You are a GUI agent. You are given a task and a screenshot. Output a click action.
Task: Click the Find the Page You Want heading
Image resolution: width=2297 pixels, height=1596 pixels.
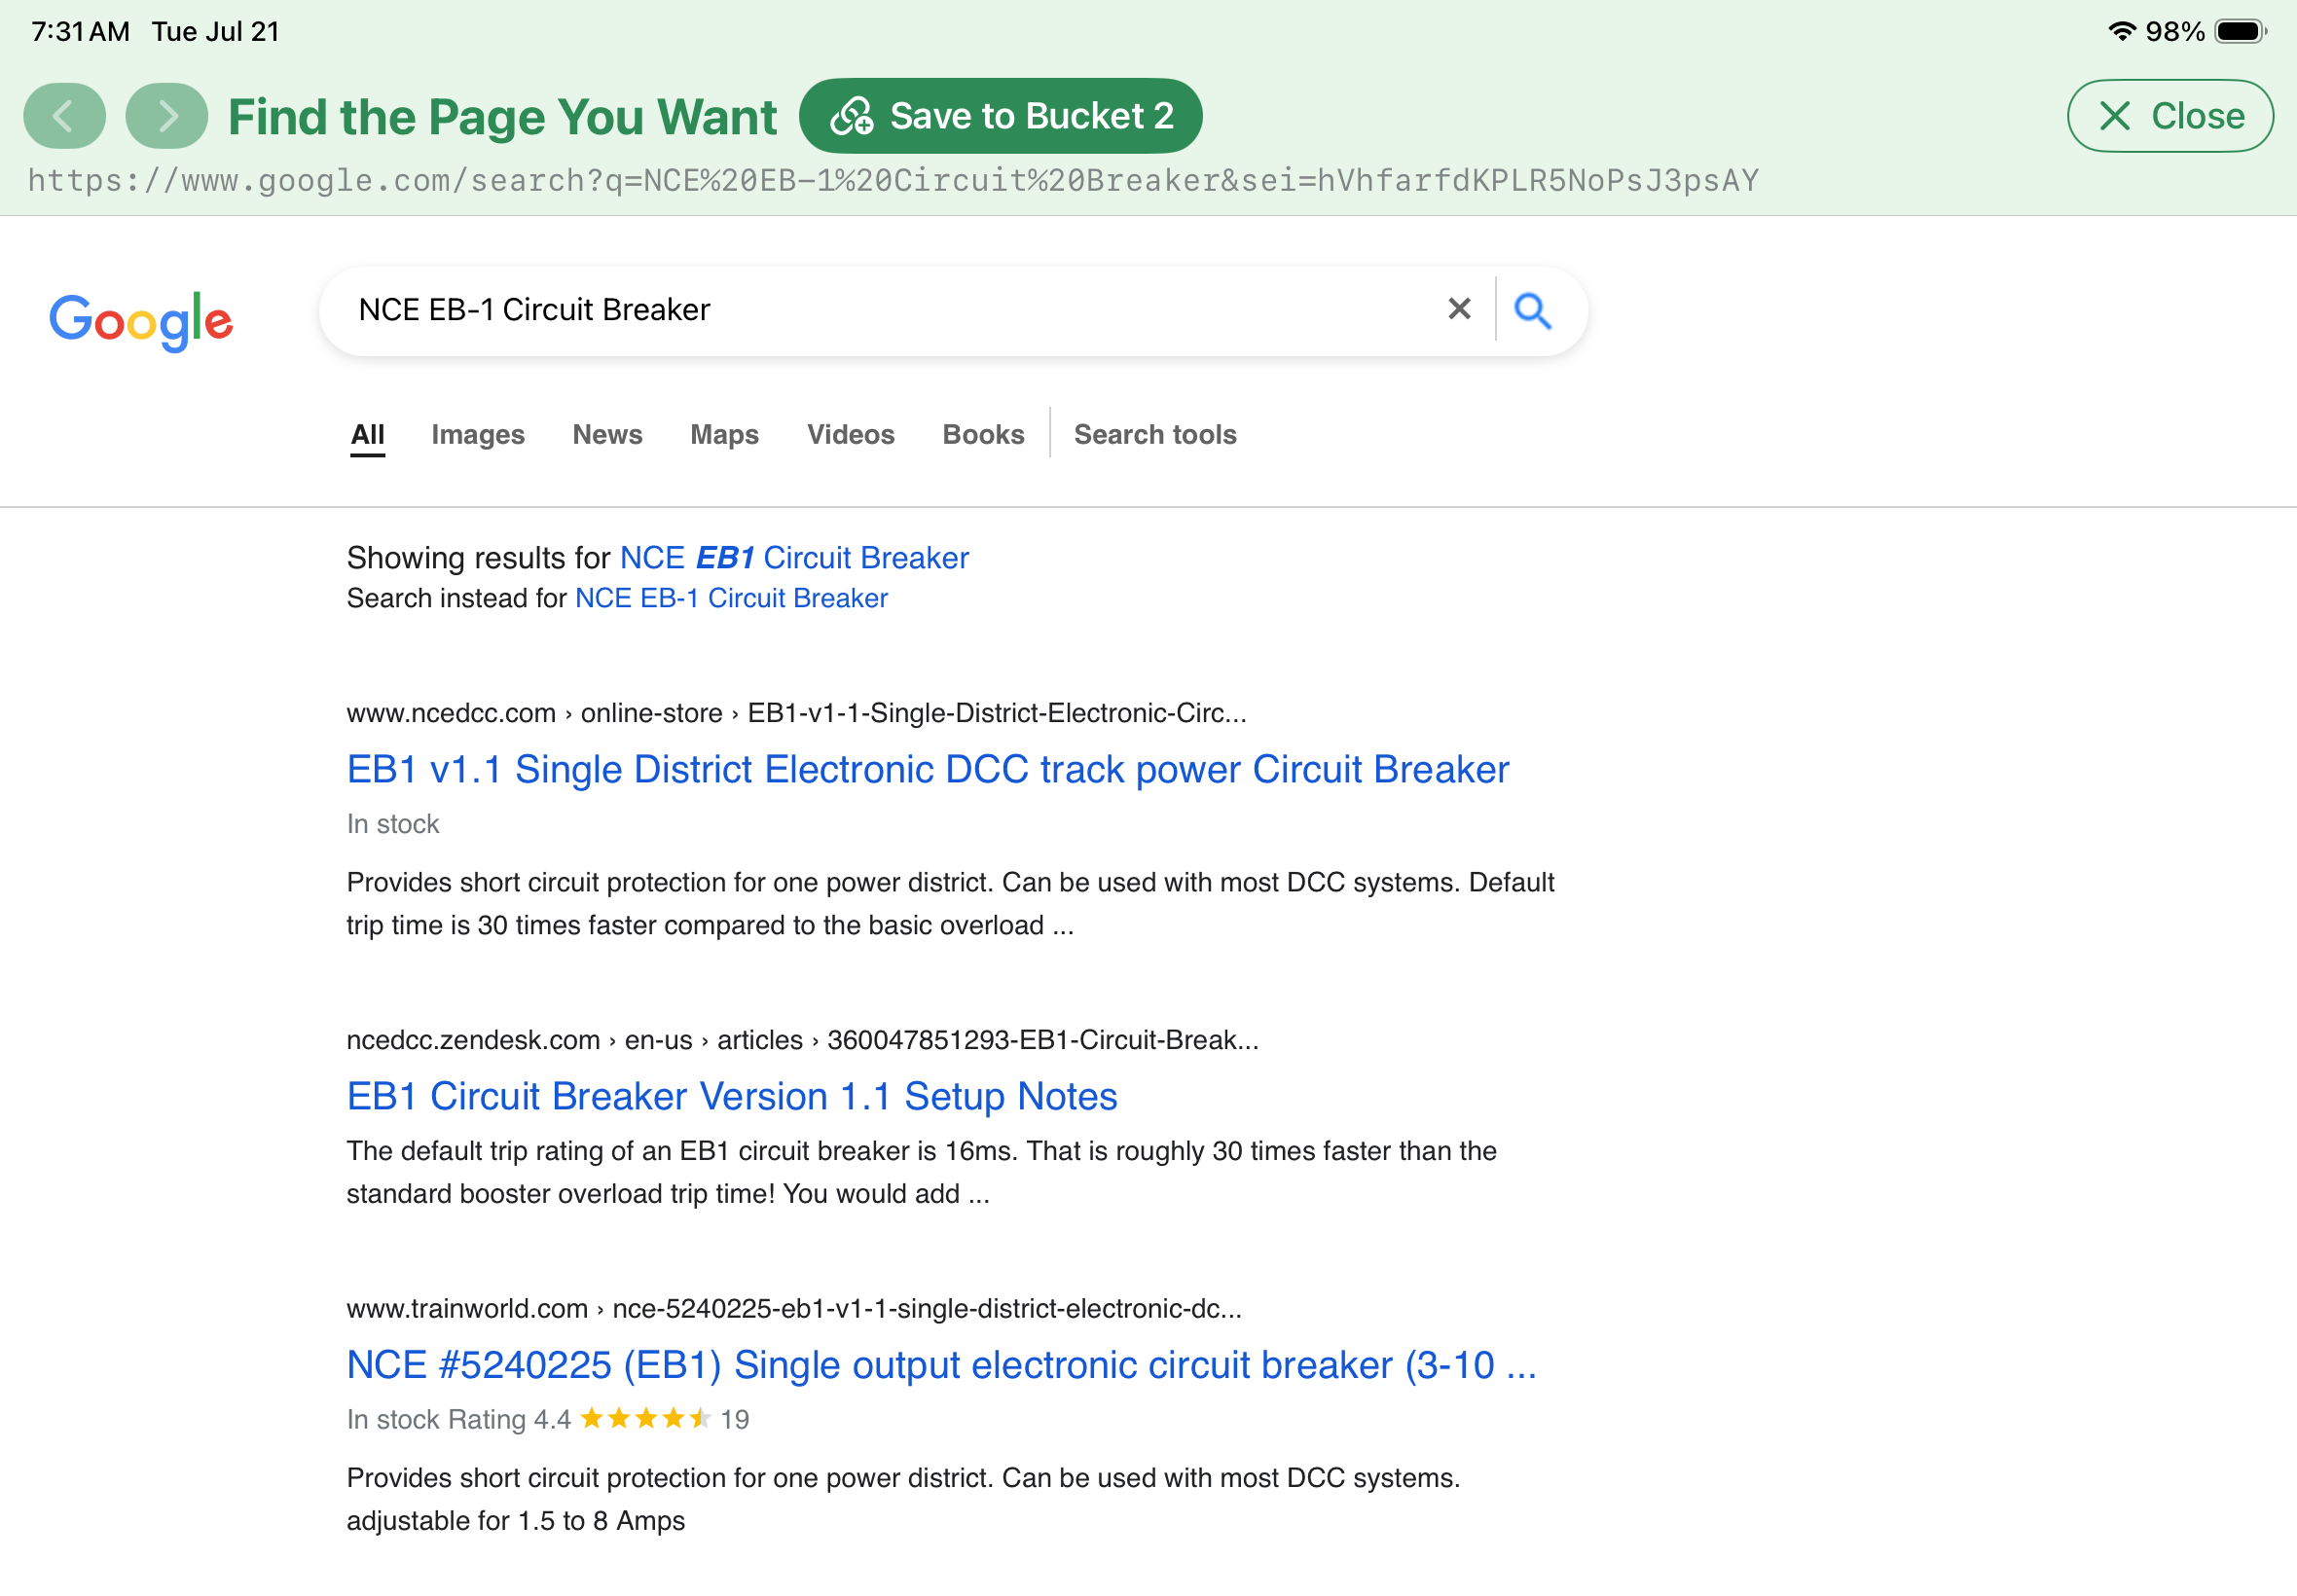(x=502, y=116)
